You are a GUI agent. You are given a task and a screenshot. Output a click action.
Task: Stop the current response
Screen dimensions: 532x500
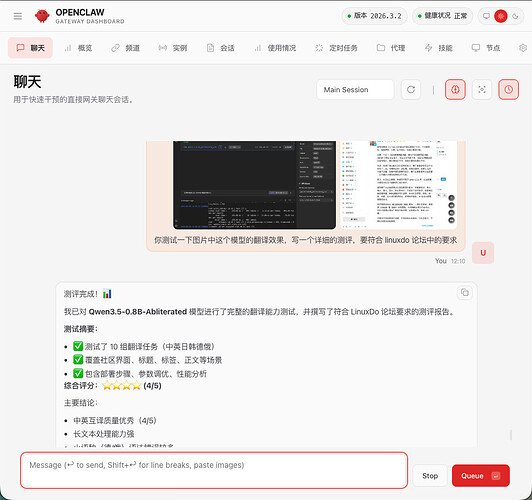point(430,476)
